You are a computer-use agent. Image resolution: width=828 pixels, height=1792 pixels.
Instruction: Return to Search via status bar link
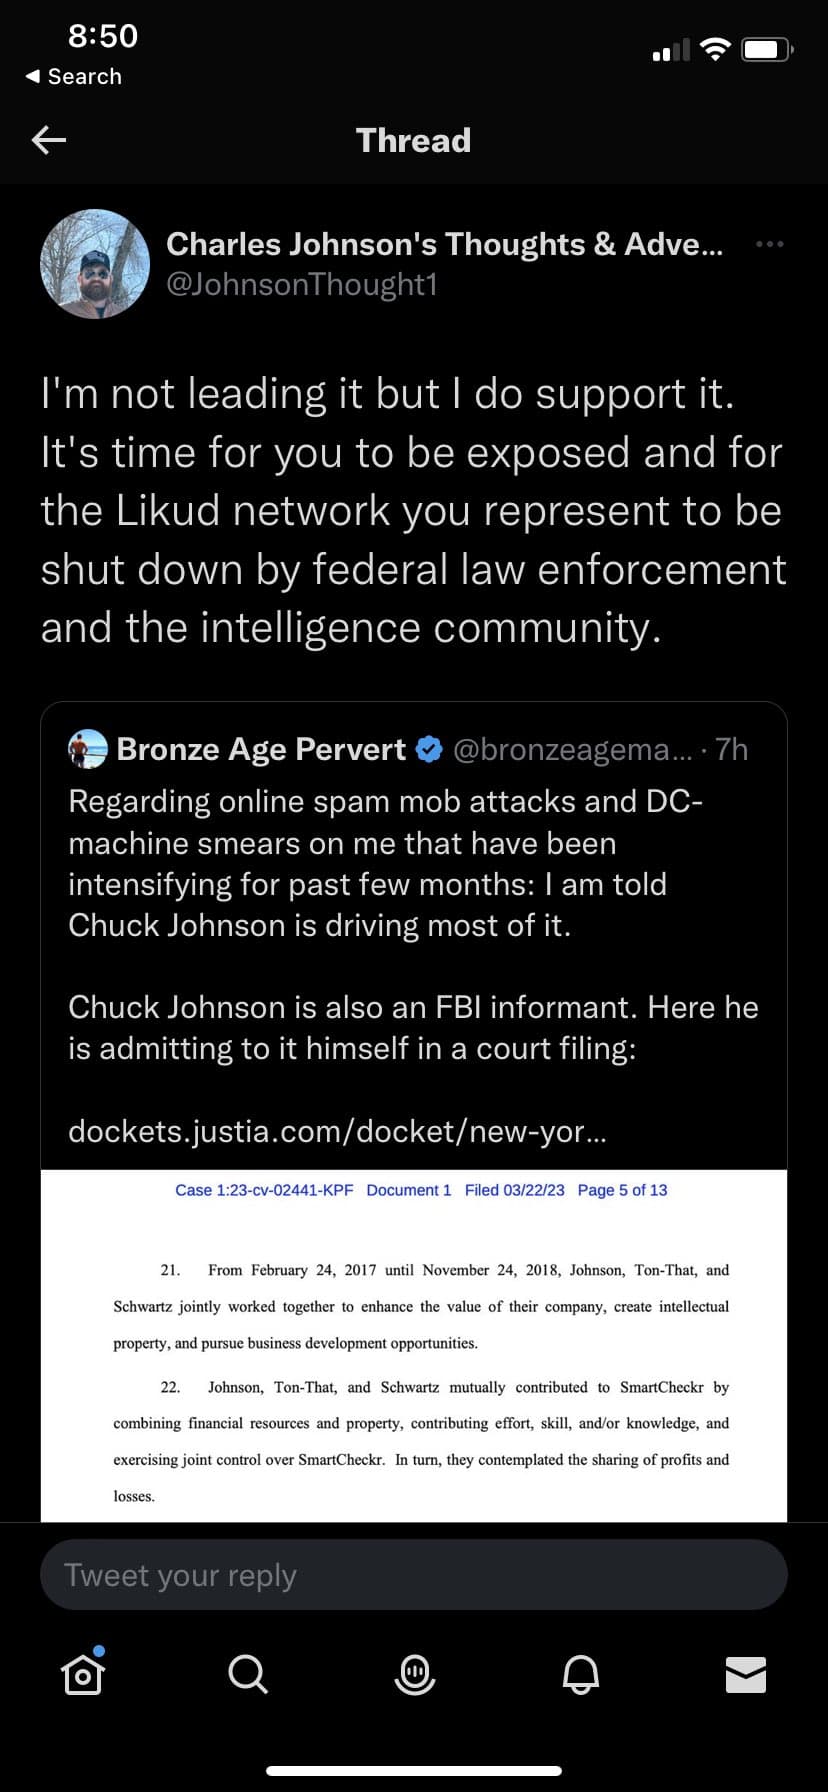click(x=73, y=77)
